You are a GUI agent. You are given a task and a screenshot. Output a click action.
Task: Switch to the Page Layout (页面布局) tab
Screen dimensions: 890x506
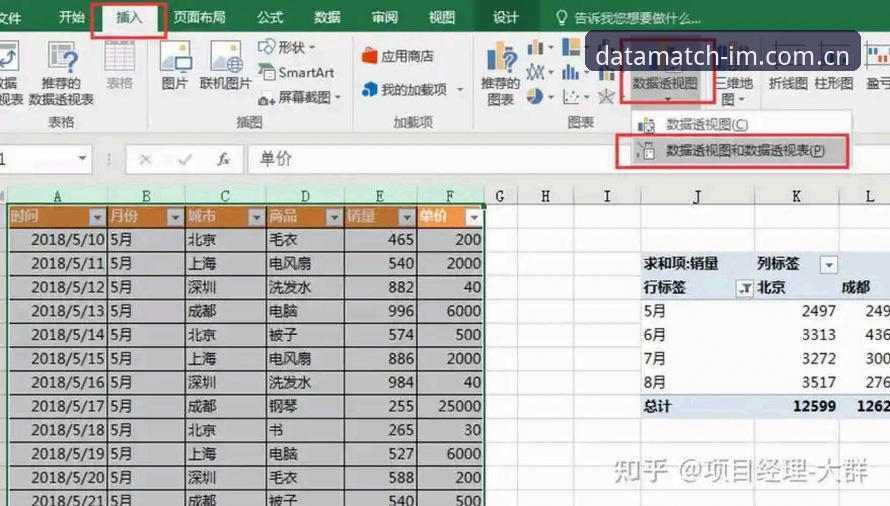pos(199,17)
